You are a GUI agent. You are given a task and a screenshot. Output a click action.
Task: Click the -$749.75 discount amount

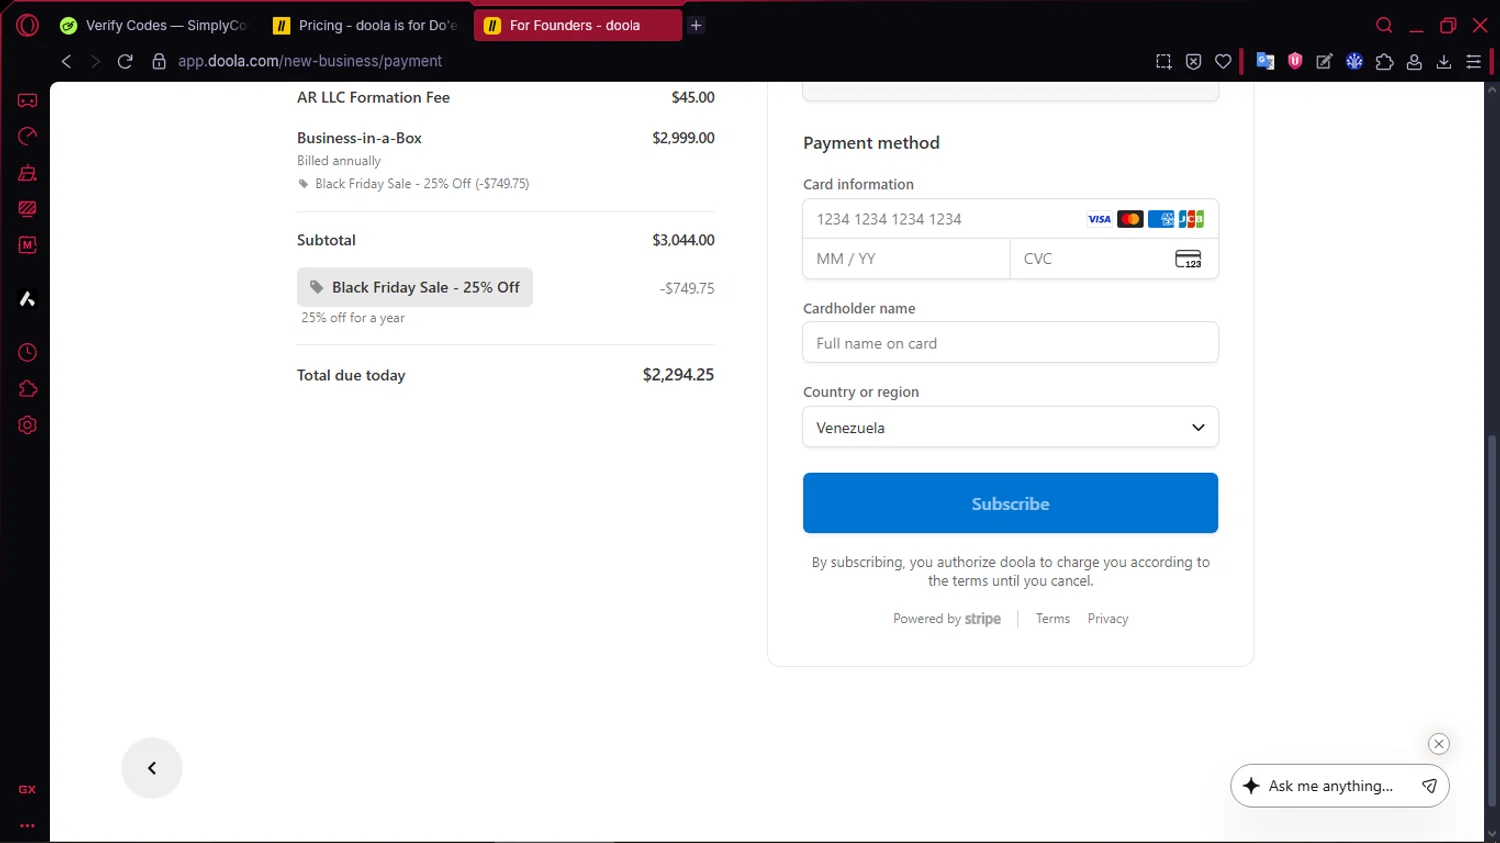coord(687,288)
